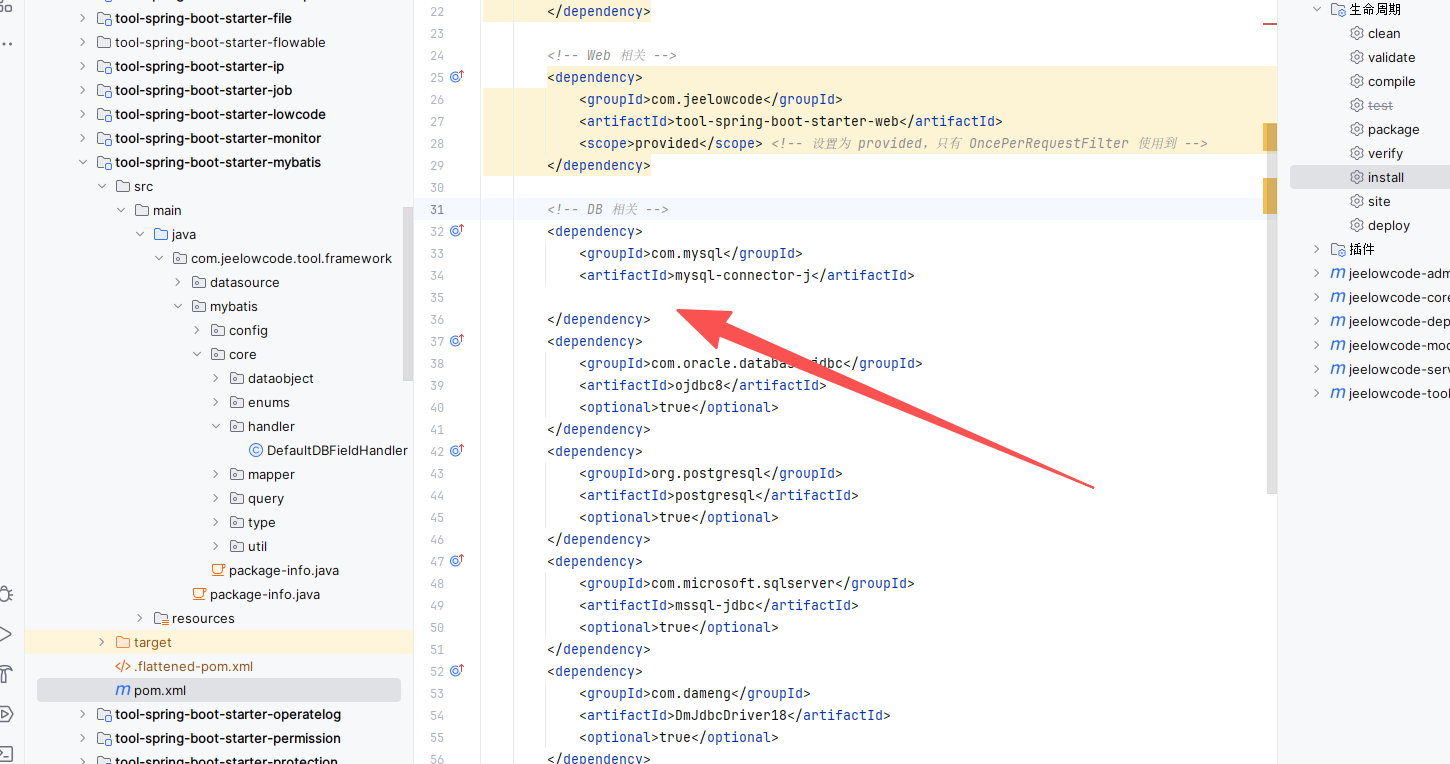Open the Build hammer tool window
This screenshot has height=764, width=1450.
click(6, 673)
